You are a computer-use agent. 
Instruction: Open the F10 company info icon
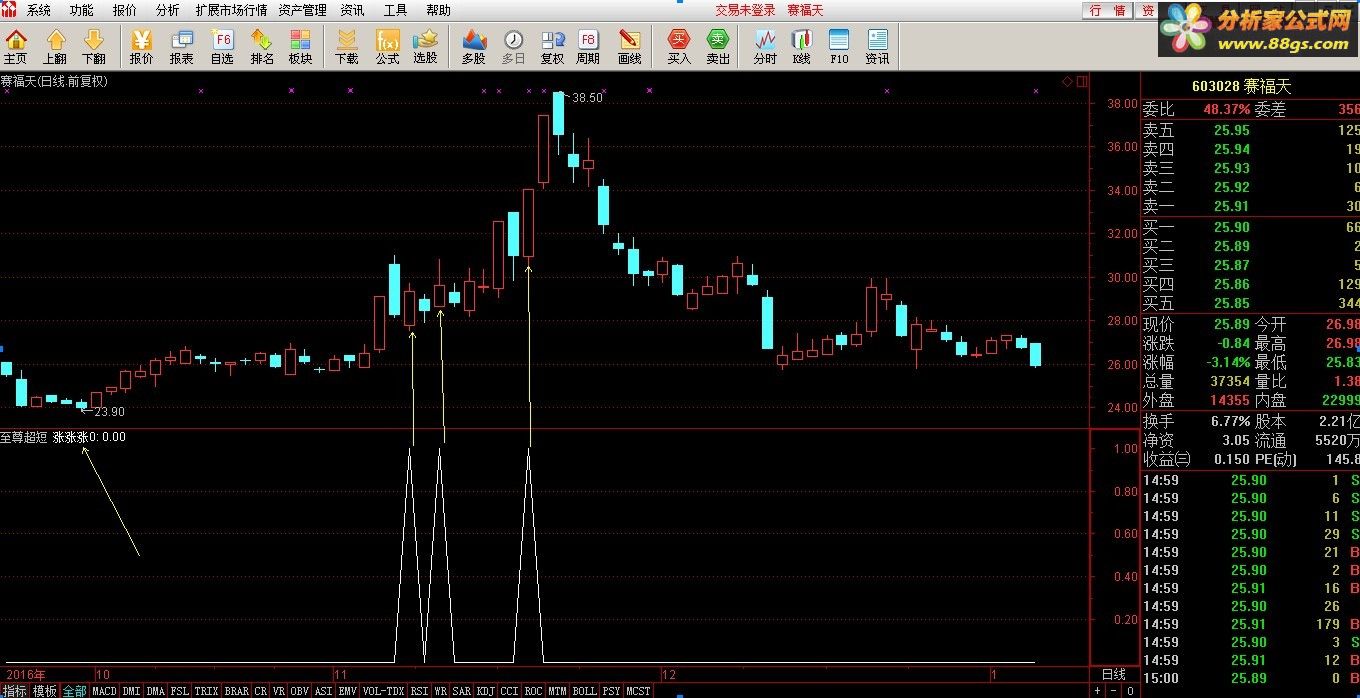839,47
